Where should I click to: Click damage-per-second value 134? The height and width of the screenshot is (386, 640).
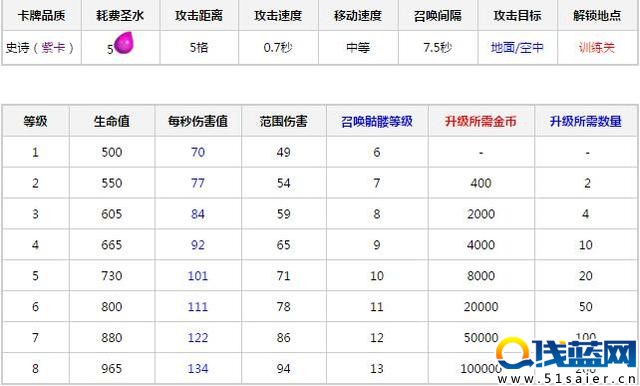198,368
